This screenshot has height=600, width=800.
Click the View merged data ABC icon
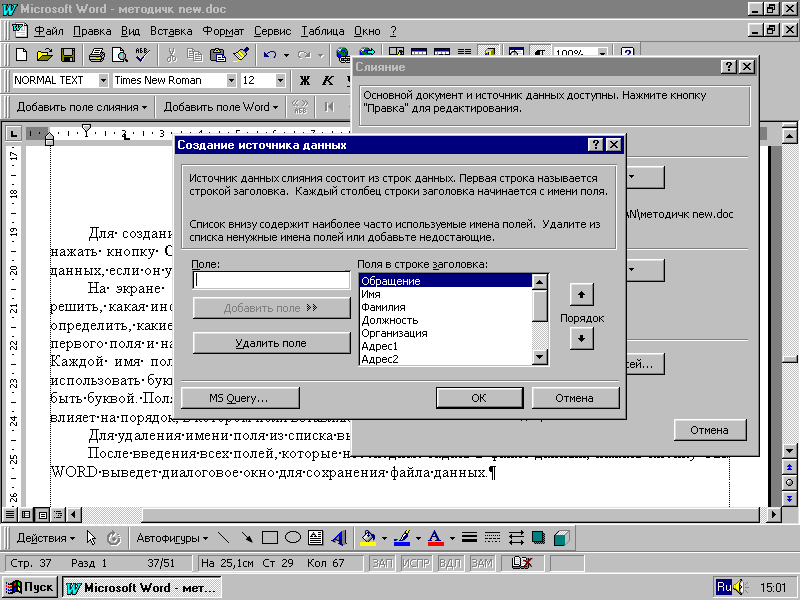pos(300,107)
